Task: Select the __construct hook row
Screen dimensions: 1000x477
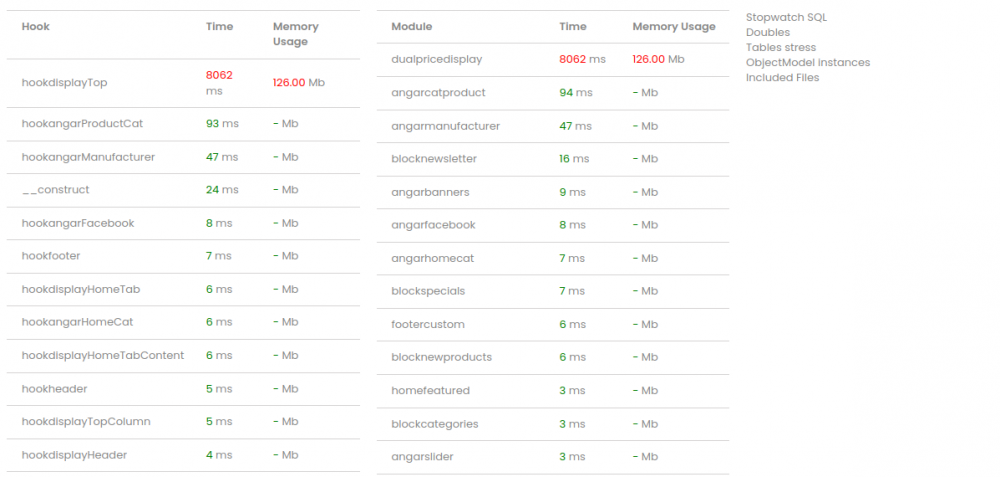Action: tap(55, 190)
